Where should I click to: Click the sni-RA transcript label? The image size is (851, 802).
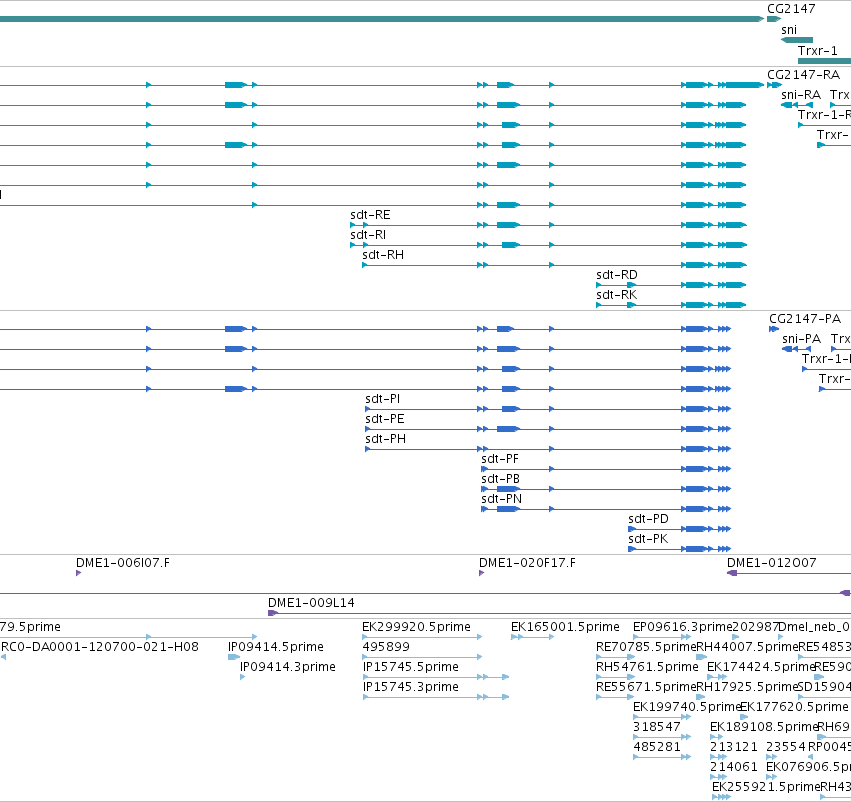[x=801, y=95]
